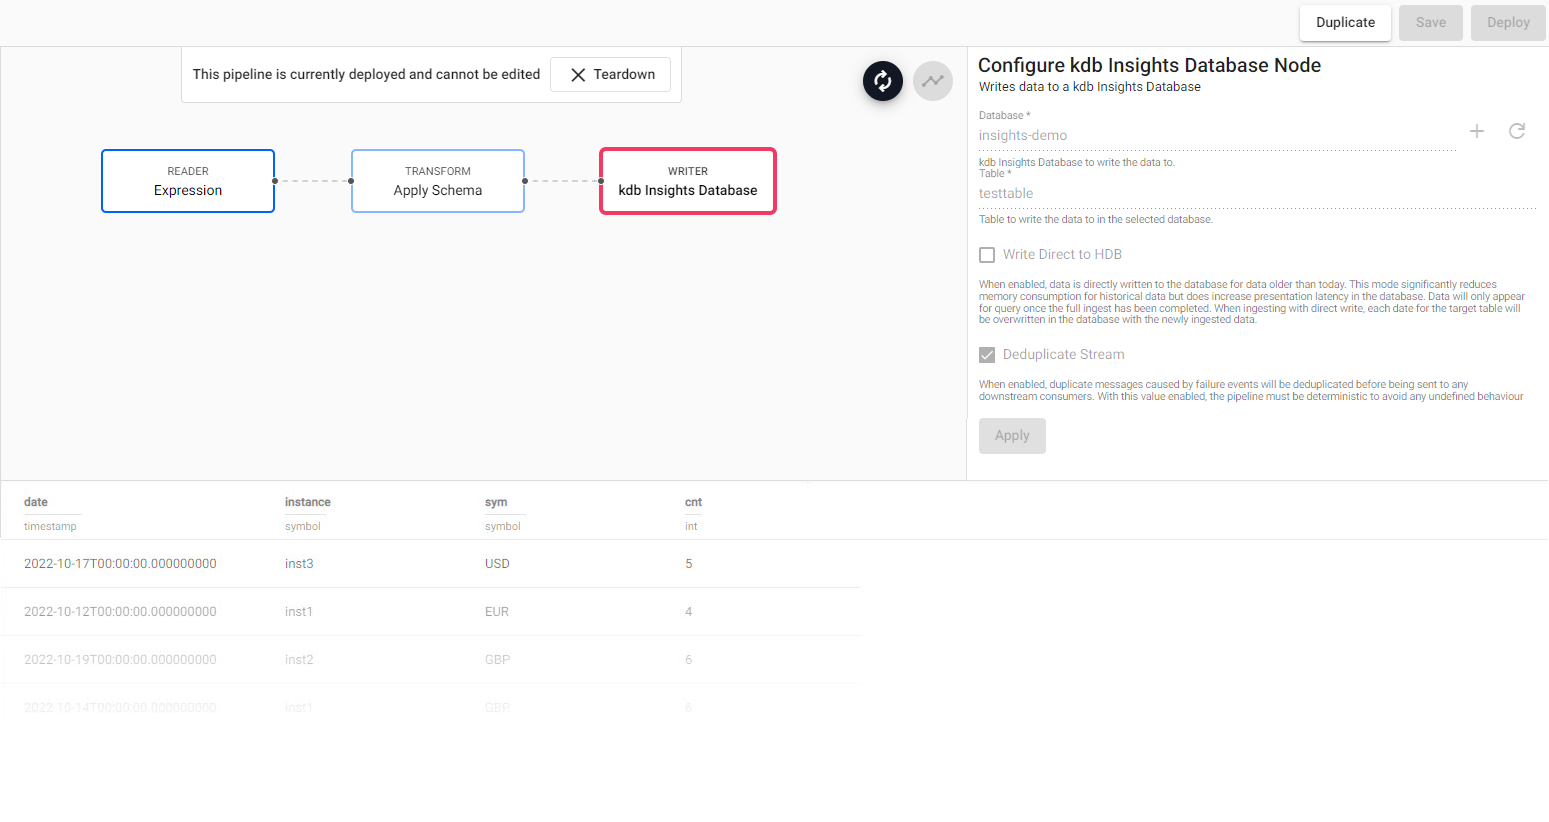Screen dimensions: 1549x822
Task: Click the instance column header
Action: coord(307,502)
